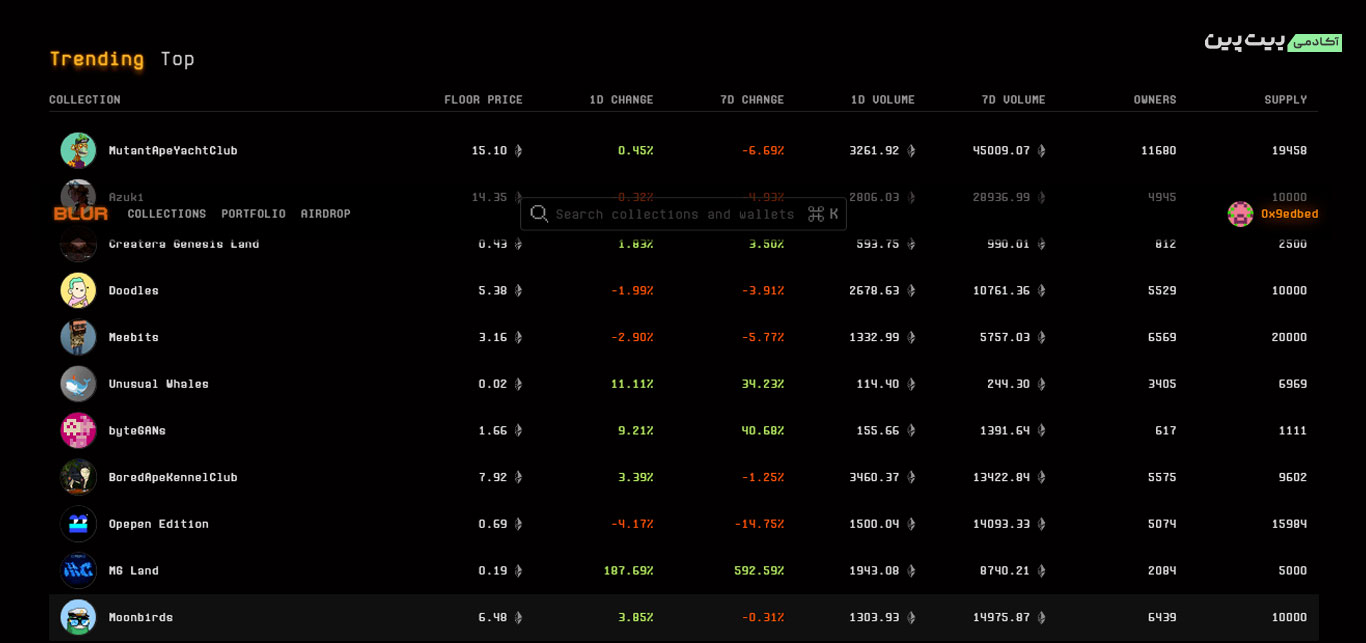Click BoredApeKennelClub 1D volume 3460.37

[874, 477]
